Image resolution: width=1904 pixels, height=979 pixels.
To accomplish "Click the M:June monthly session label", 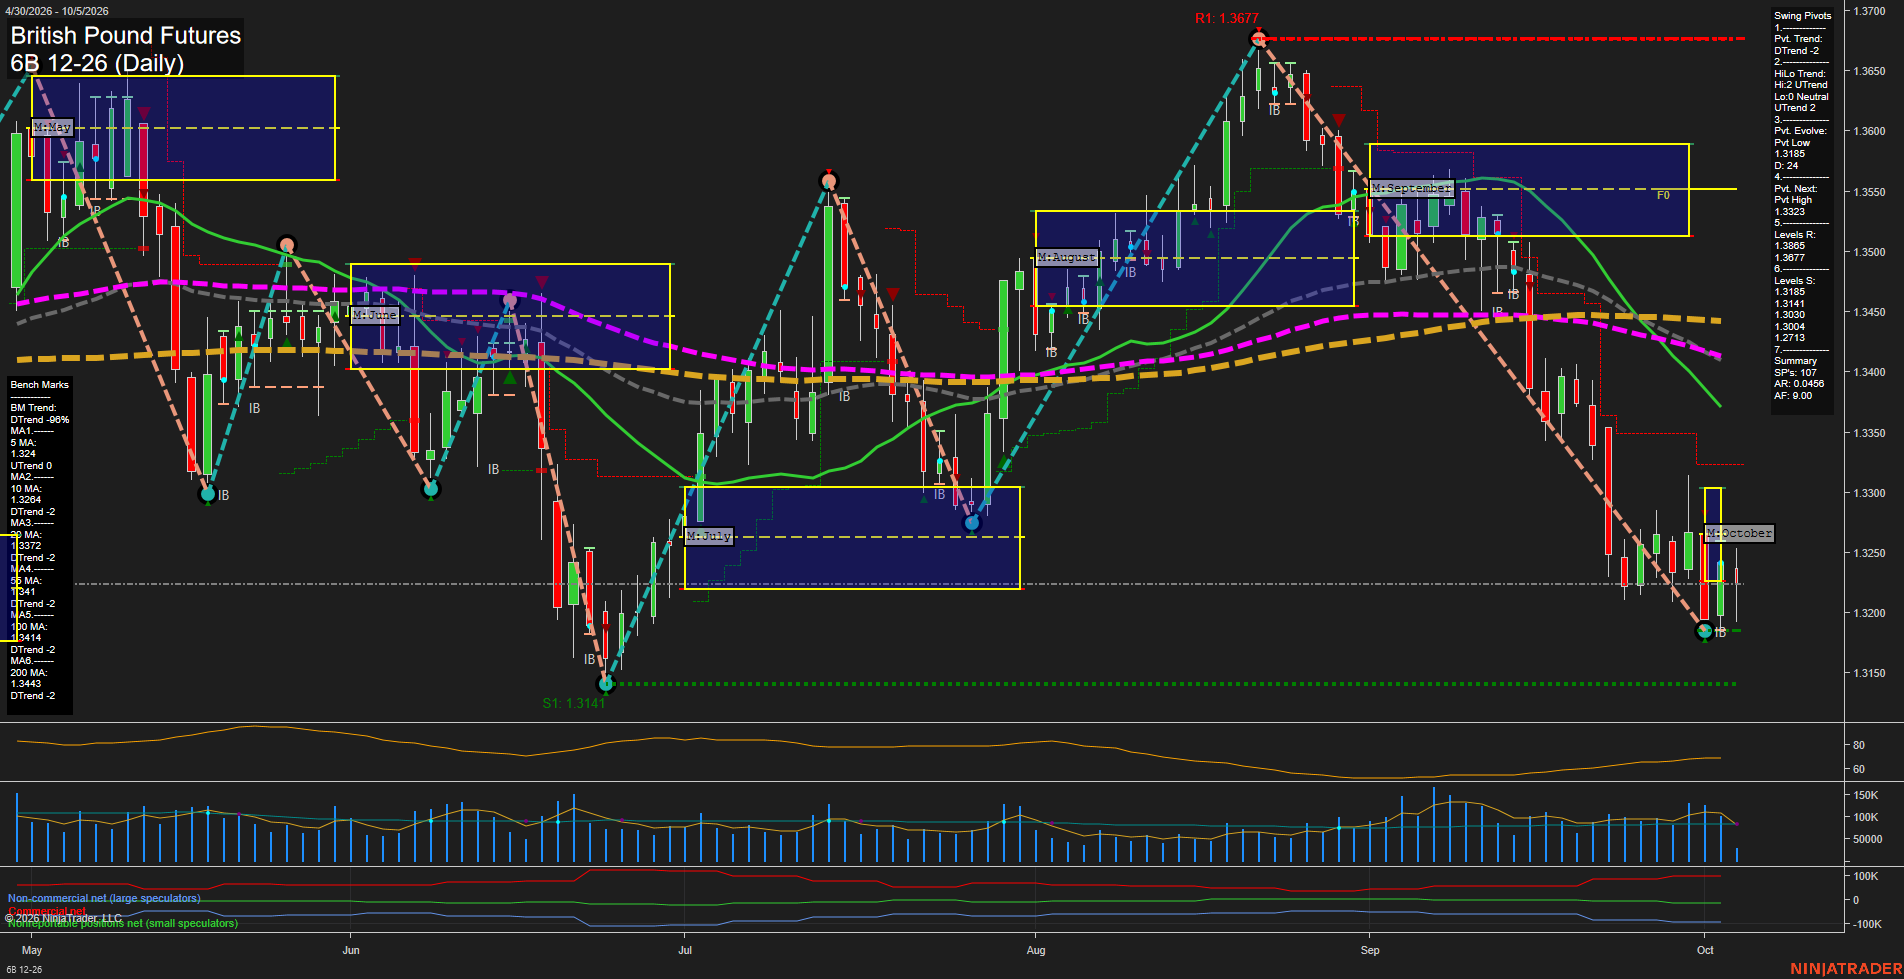I will pos(375,314).
